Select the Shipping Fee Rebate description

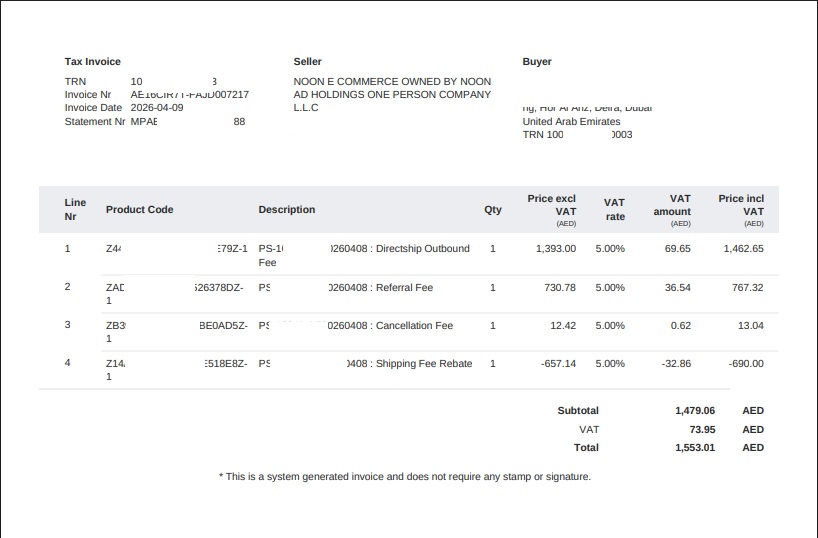[x=365, y=364]
